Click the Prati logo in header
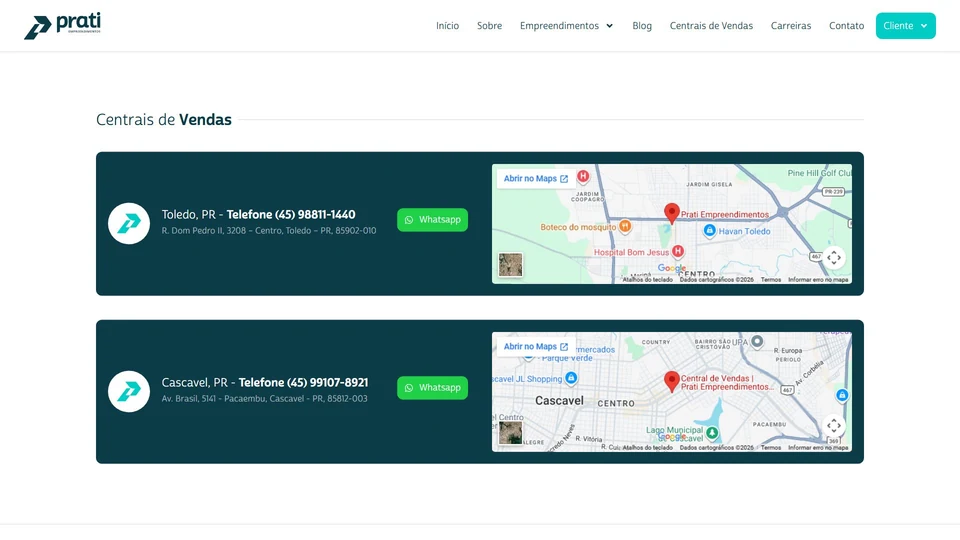The height and width of the screenshot is (540, 960). pyautogui.click(x=62, y=26)
